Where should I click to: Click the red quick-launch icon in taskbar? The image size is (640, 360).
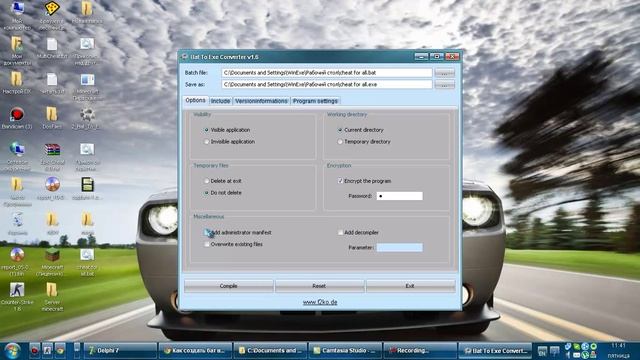pyautogui.click(x=35, y=350)
